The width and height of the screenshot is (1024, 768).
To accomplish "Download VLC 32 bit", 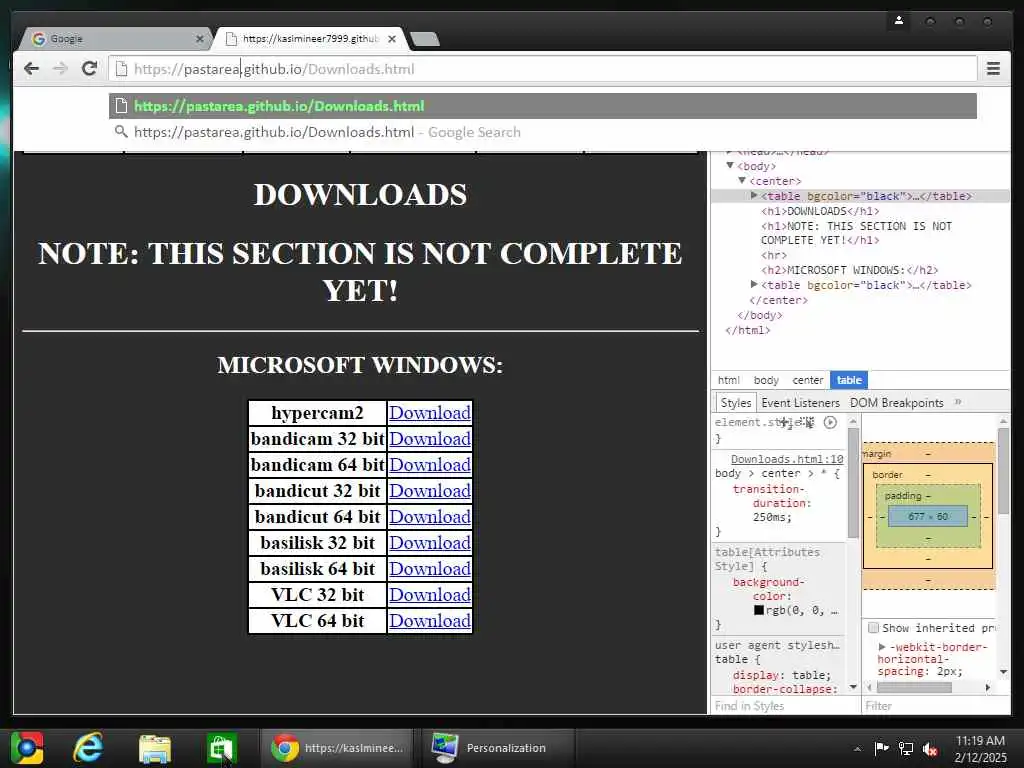I will (430, 595).
